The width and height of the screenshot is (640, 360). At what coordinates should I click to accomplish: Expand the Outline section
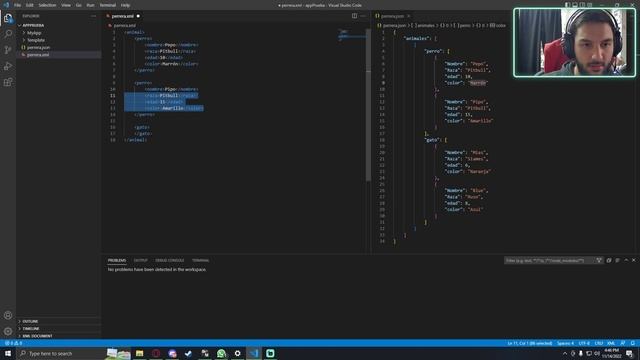pyautogui.click(x=58, y=321)
